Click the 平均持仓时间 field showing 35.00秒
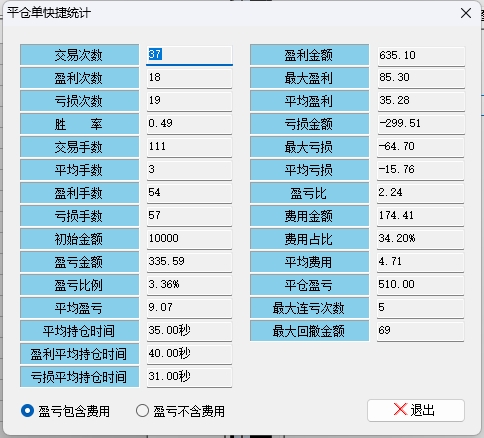484x438 pixels. pos(189,331)
